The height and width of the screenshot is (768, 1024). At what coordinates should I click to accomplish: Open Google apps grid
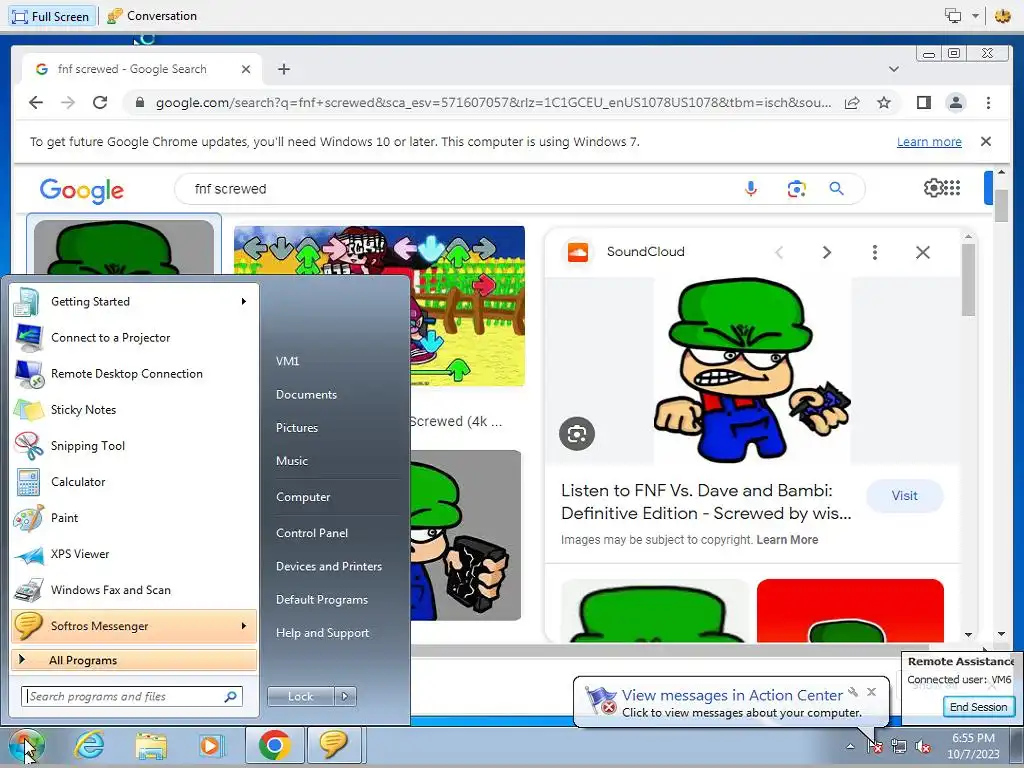point(953,188)
